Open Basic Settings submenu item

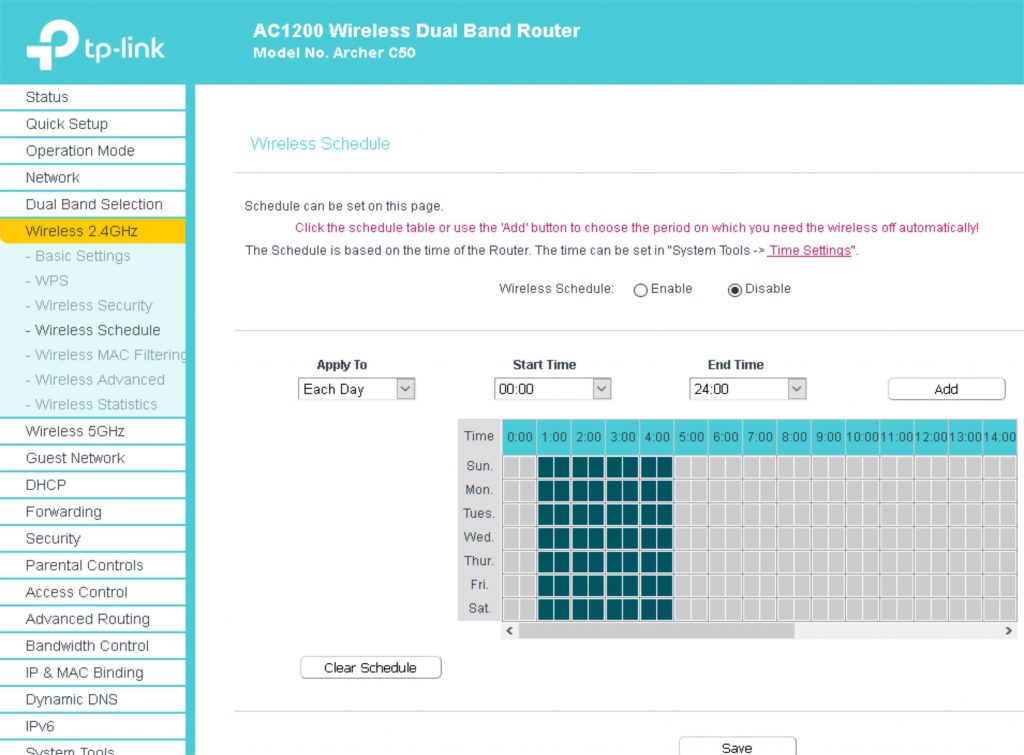(82, 256)
